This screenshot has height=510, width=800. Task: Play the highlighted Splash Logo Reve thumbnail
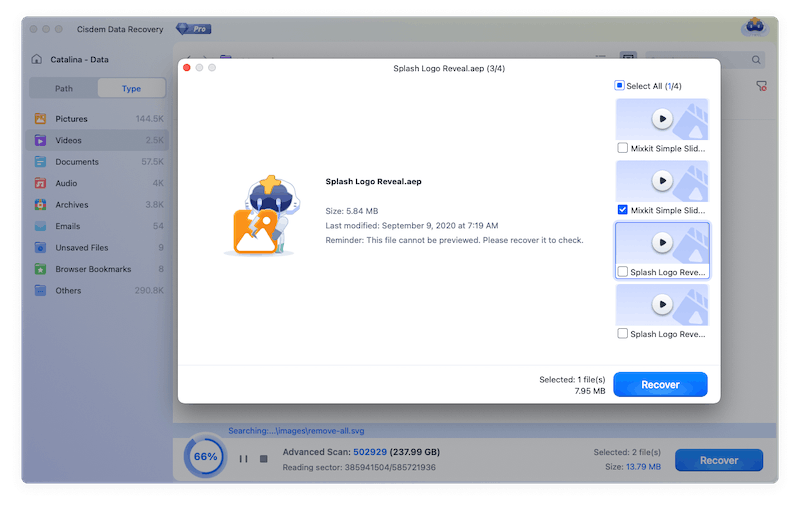[x=662, y=242]
